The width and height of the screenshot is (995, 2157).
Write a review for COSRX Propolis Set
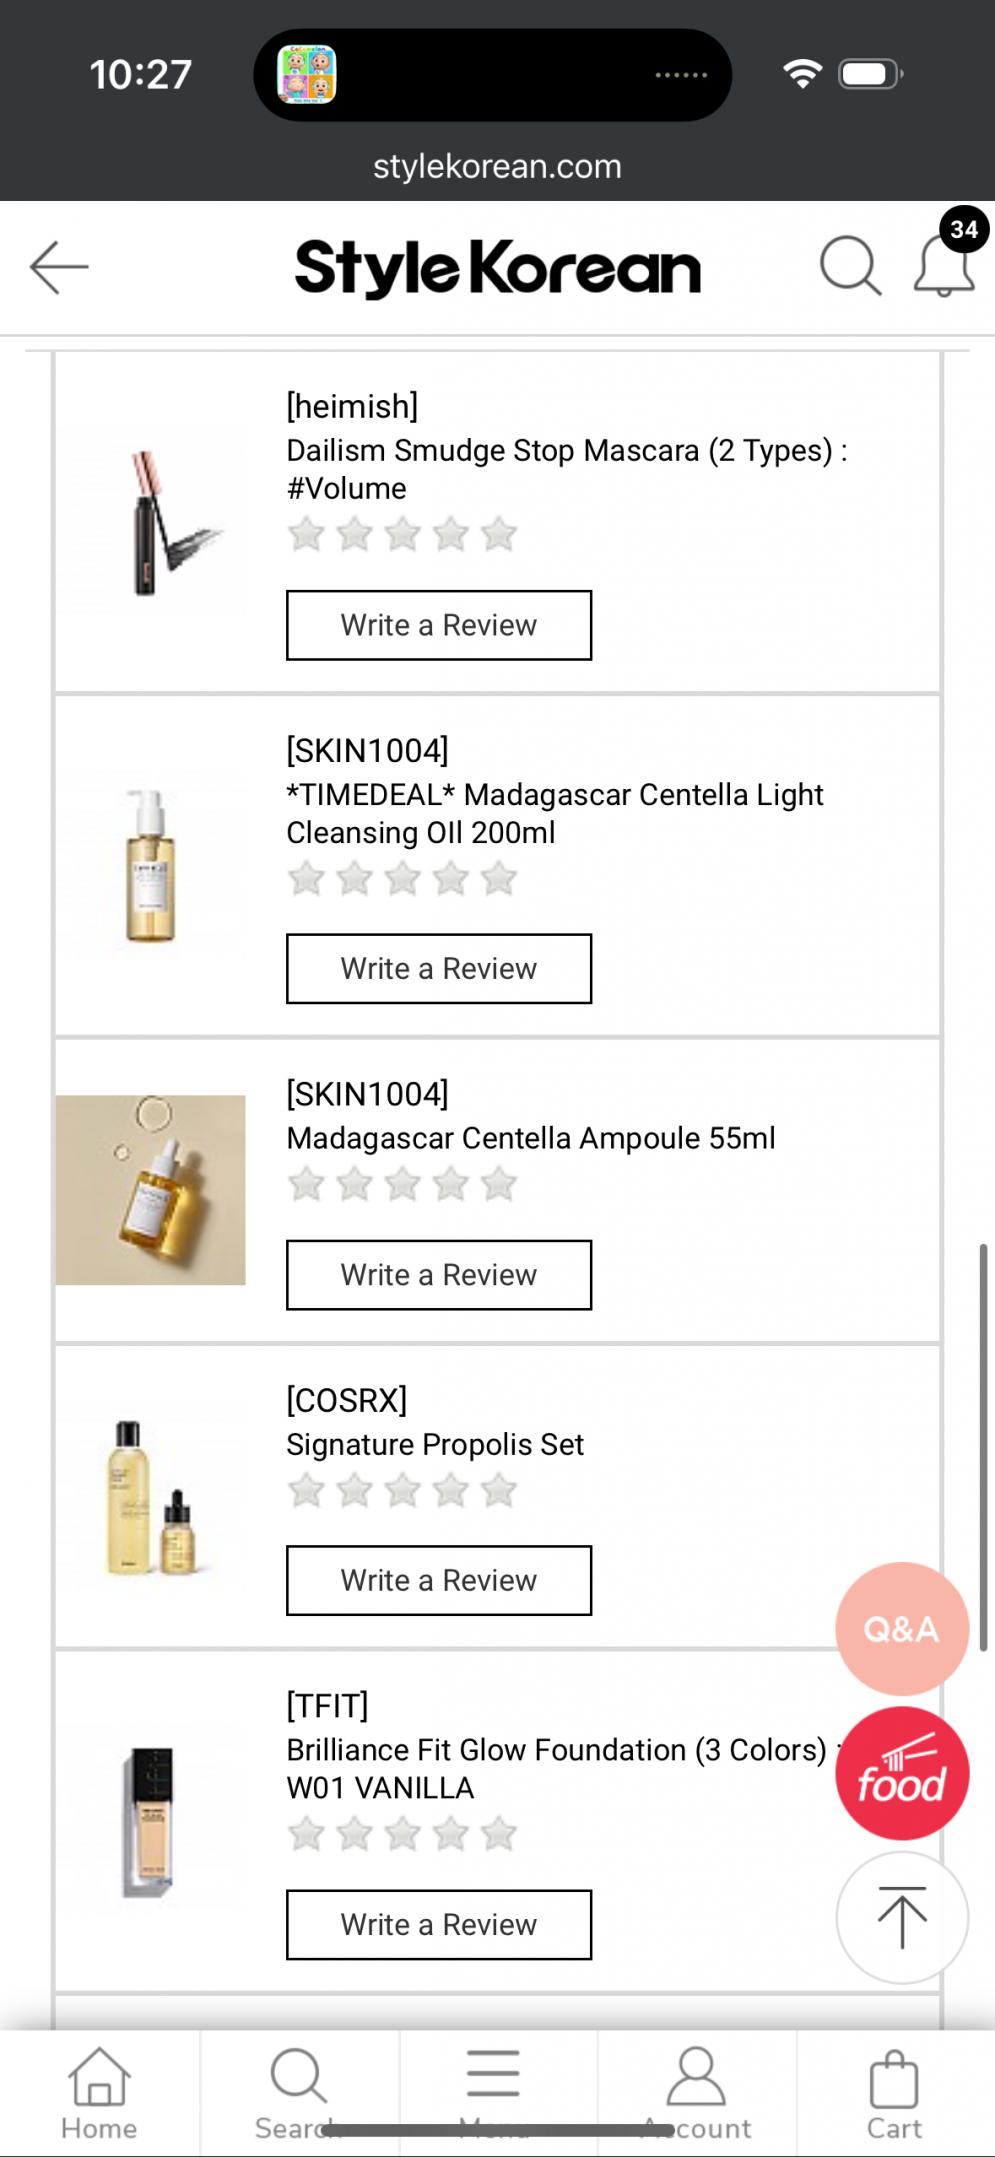[439, 1580]
